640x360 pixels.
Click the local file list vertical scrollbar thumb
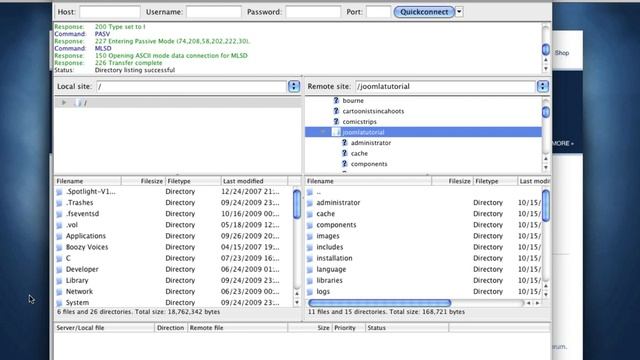(x=297, y=203)
